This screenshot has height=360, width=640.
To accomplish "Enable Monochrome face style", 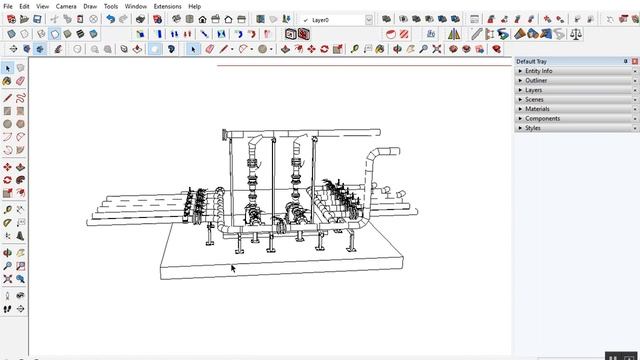I will (x=93, y=34).
